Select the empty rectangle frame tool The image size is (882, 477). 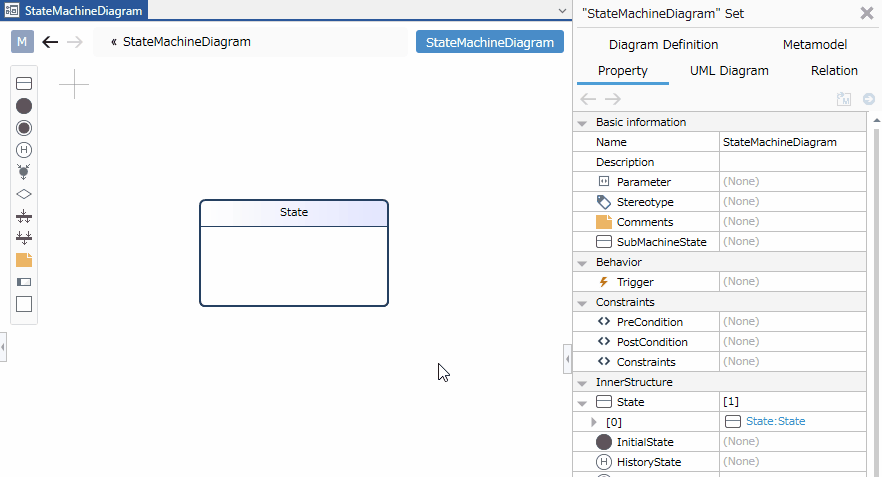pyautogui.click(x=24, y=304)
